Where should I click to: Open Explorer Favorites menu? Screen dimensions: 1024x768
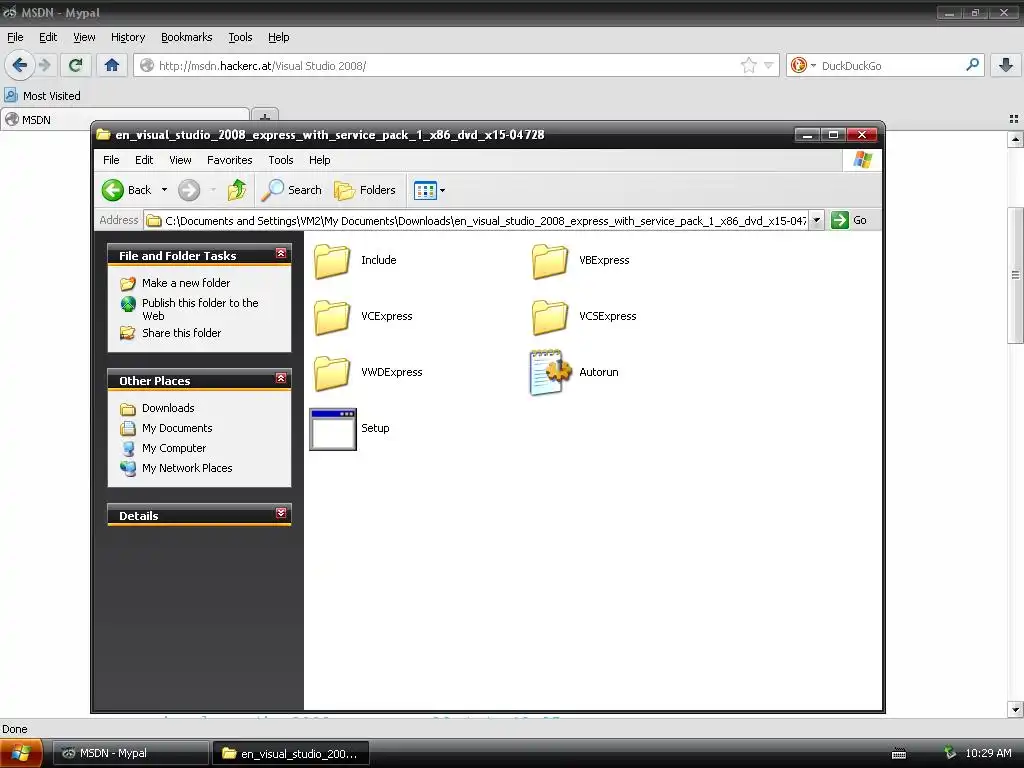click(229, 160)
